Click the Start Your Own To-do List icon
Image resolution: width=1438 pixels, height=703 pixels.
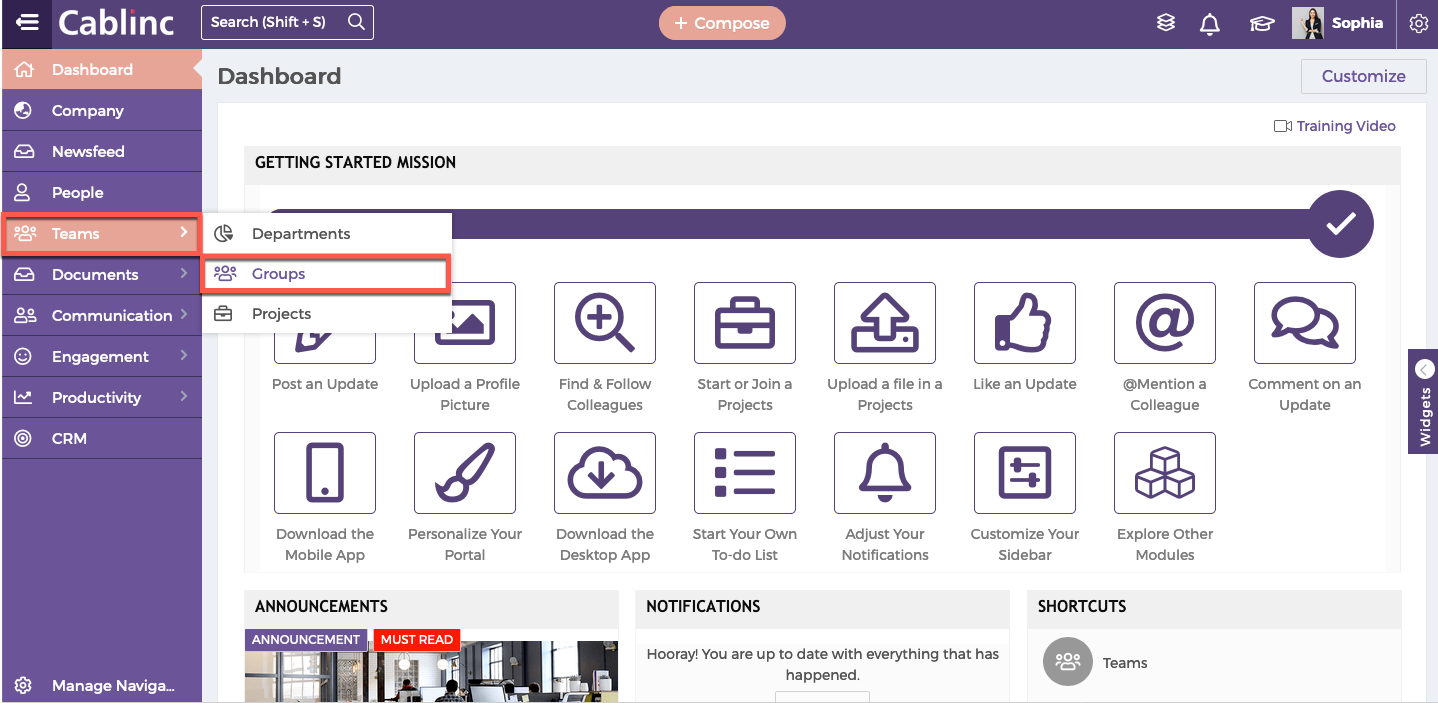point(745,473)
